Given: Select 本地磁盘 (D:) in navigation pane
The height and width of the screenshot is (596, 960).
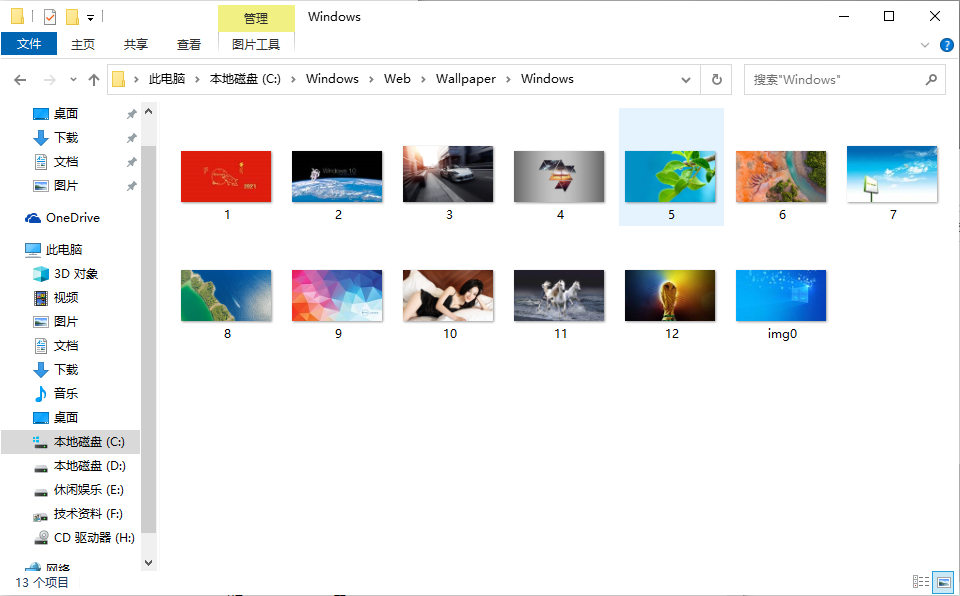Looking at the screenshot, I should 89,465.
